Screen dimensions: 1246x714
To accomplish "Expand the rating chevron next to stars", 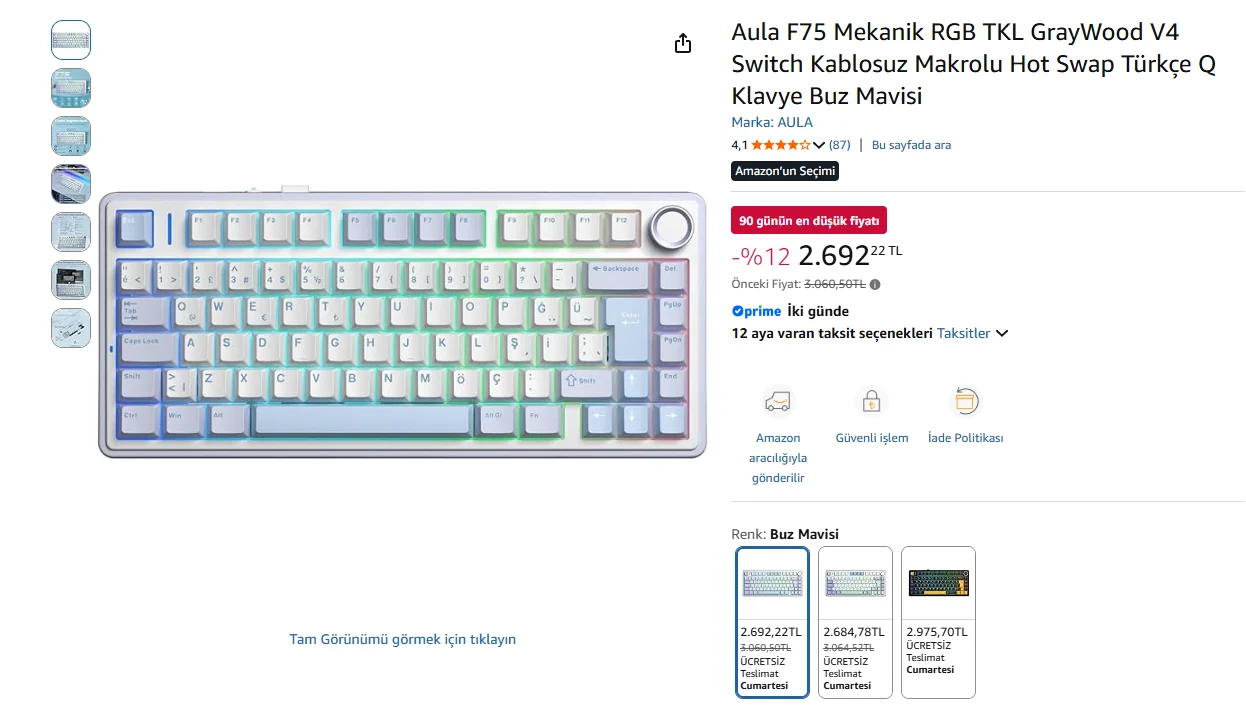I will (819, 145).
